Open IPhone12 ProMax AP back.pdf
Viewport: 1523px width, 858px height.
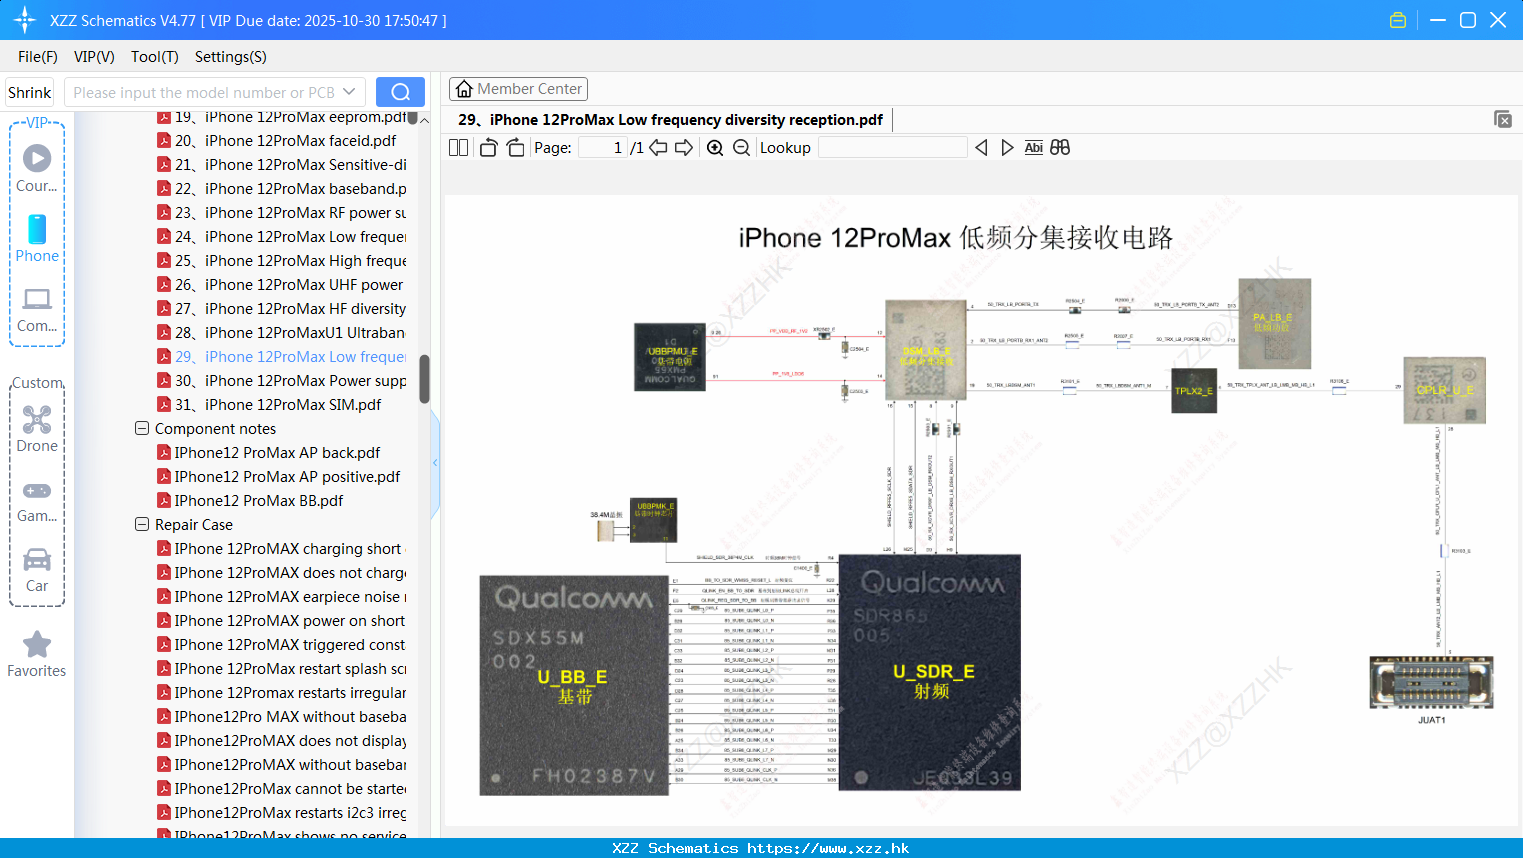click(x=269, y=453)
